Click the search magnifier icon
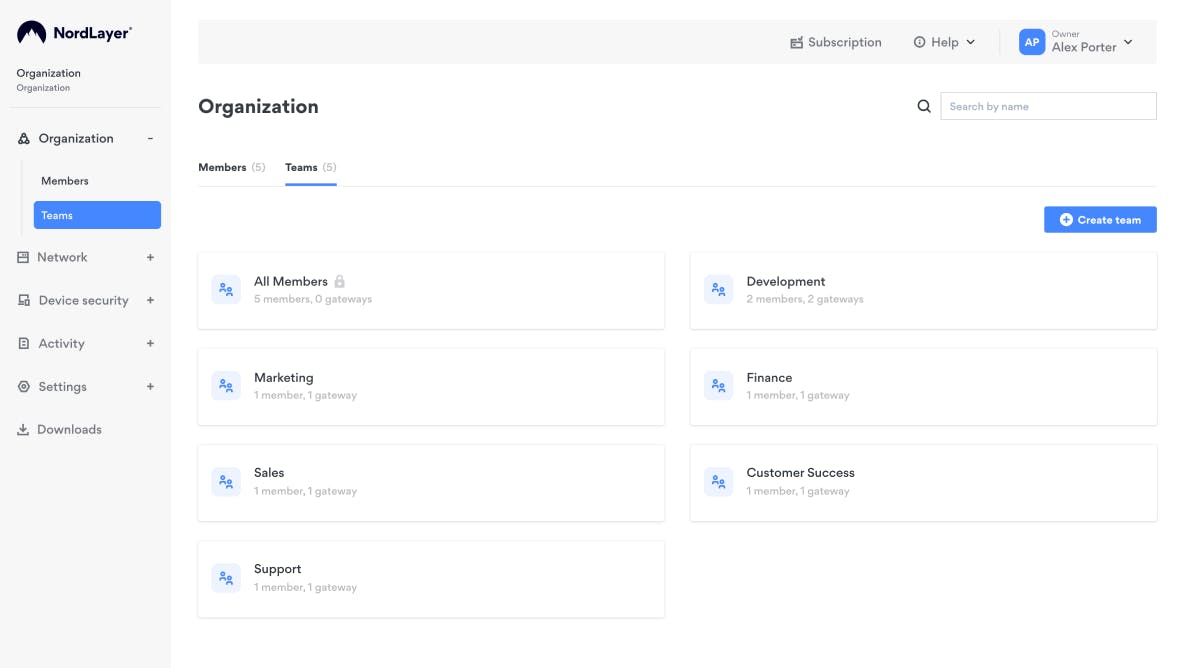Screen dimensions: 1184x668 (924, 106)
